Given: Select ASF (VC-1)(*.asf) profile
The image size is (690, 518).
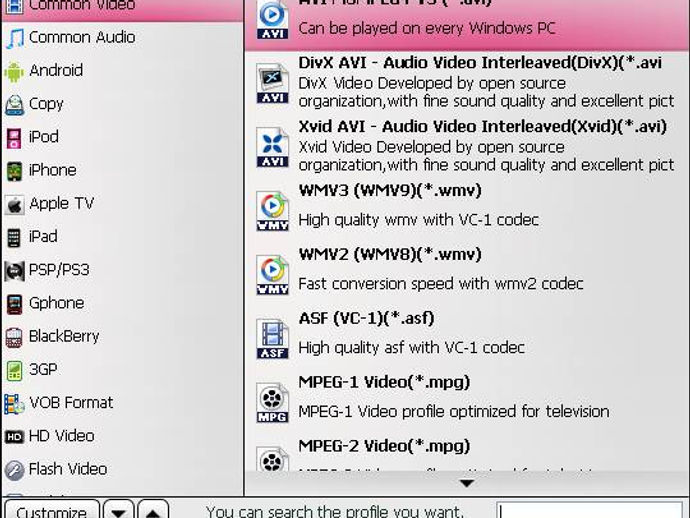Looking at the screenshot, I should click(366, 318).
